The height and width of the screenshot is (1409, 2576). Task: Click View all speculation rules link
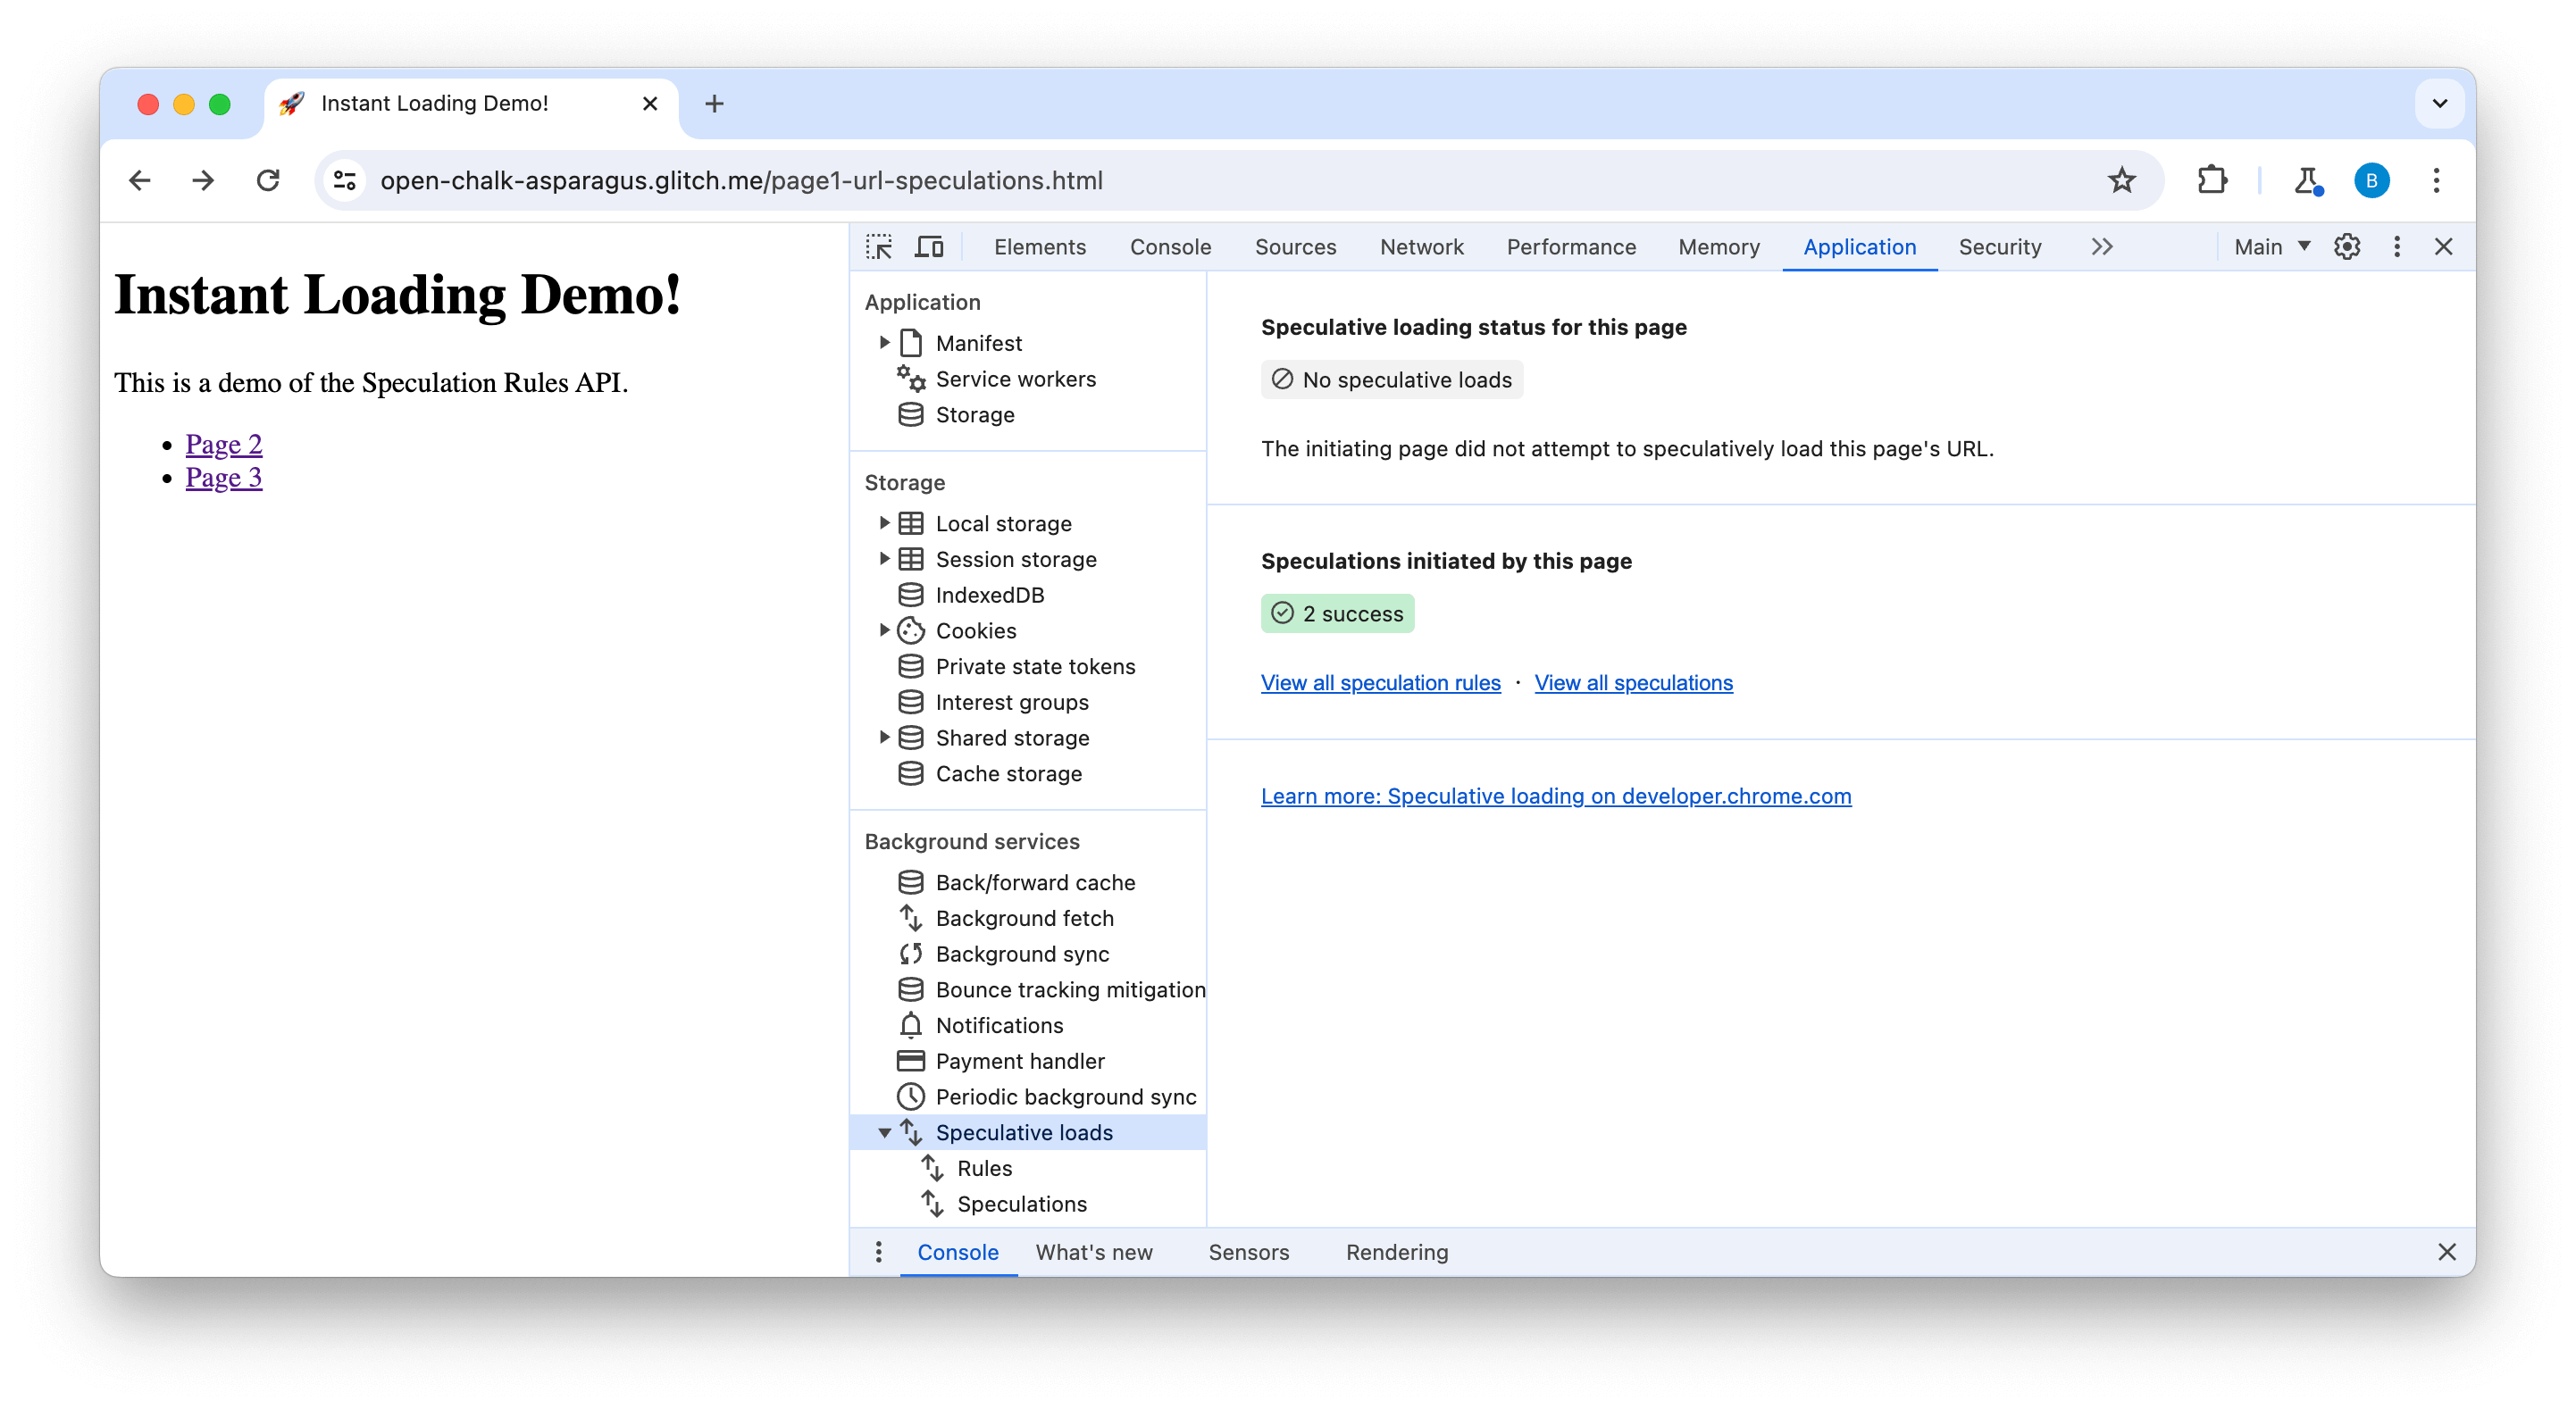[1380, 682]
